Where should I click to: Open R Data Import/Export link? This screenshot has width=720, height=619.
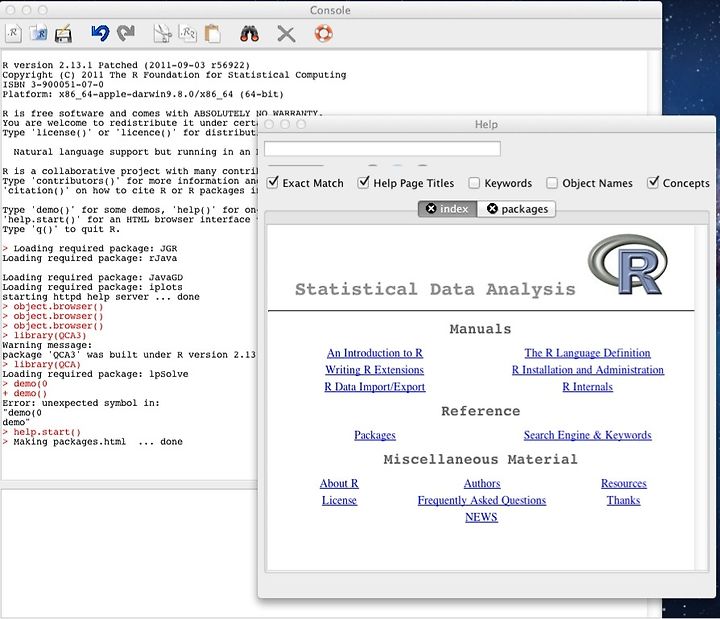click(x=375, y=387)
